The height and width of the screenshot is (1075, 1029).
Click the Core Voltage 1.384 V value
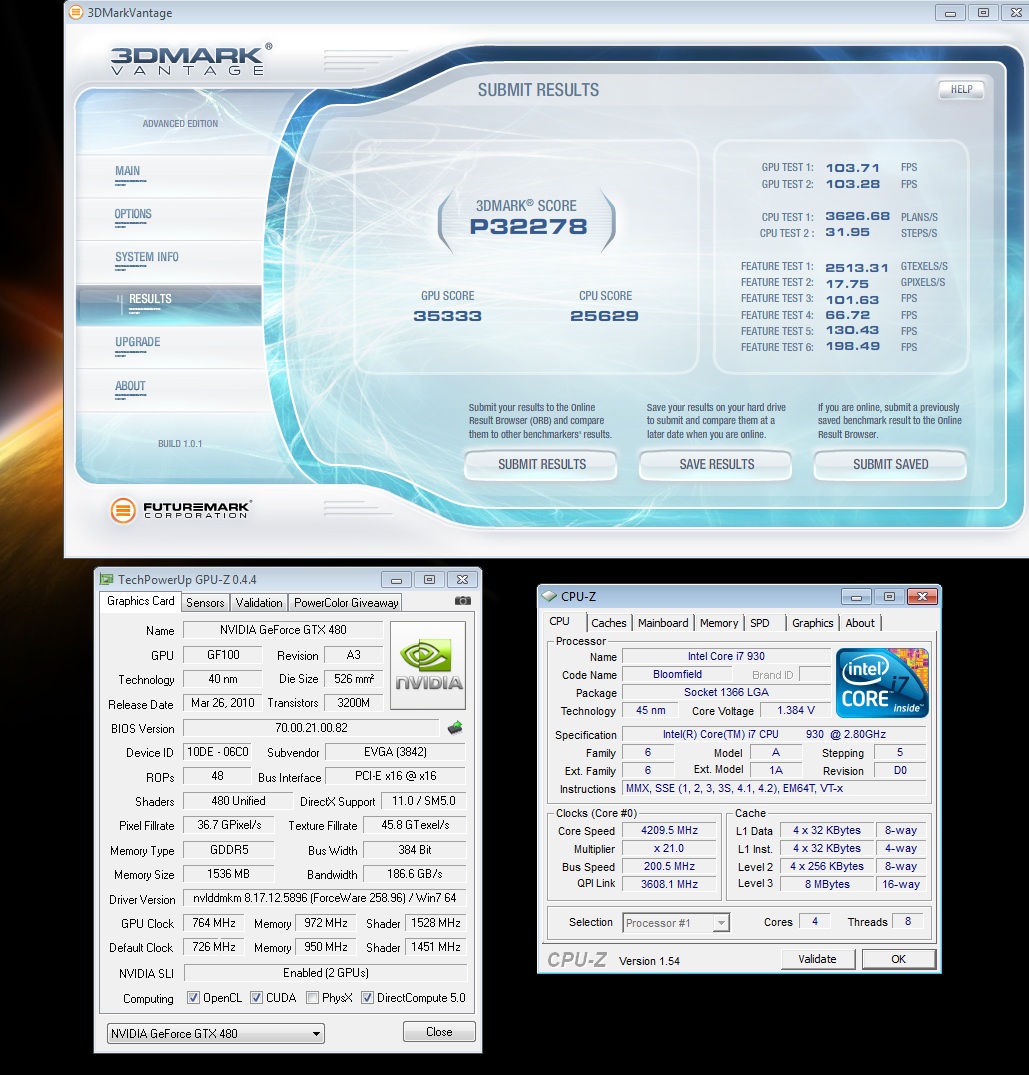795,710
